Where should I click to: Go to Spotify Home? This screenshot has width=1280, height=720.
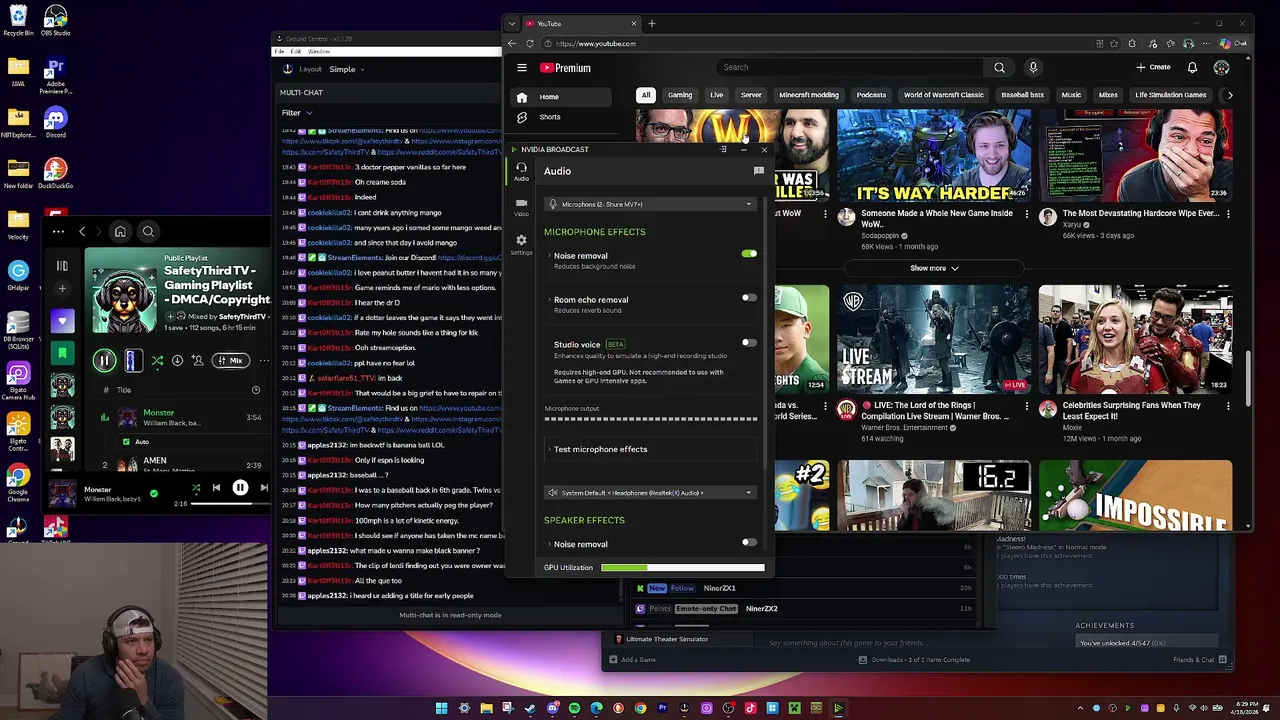(120, 232)
